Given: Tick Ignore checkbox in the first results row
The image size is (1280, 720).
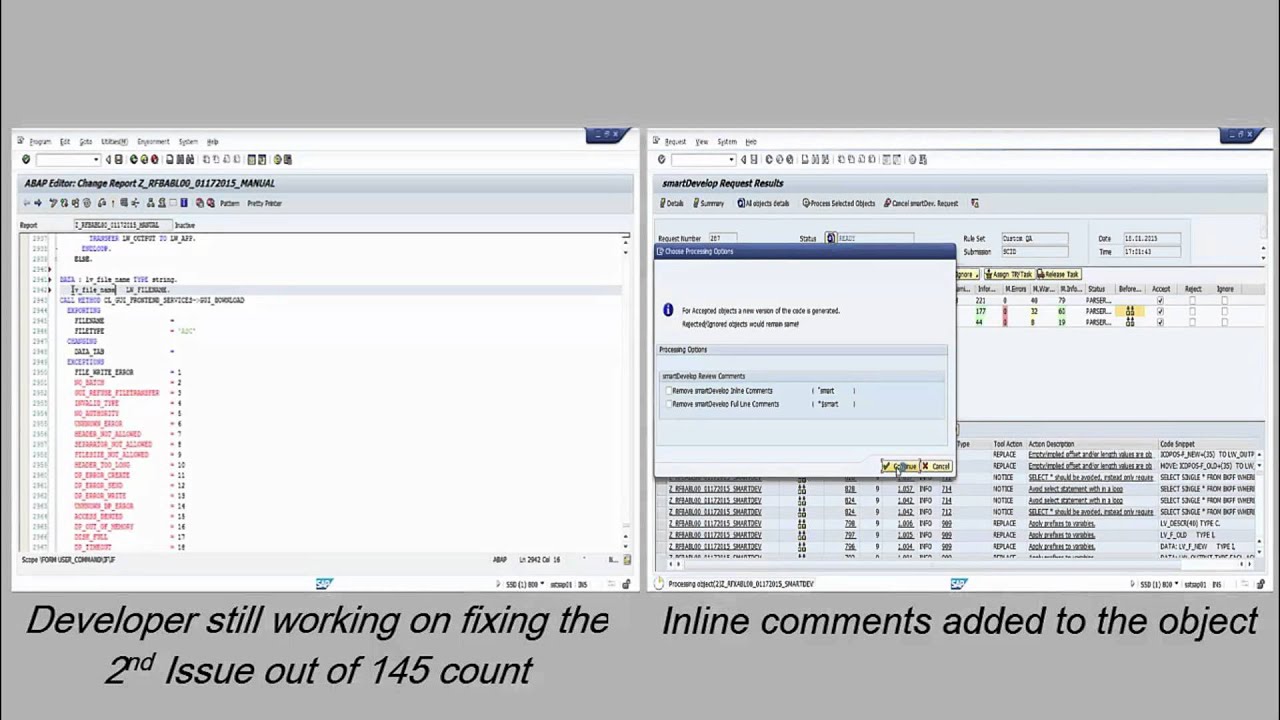Looking at the screenshot, I should coord(1224,301).
